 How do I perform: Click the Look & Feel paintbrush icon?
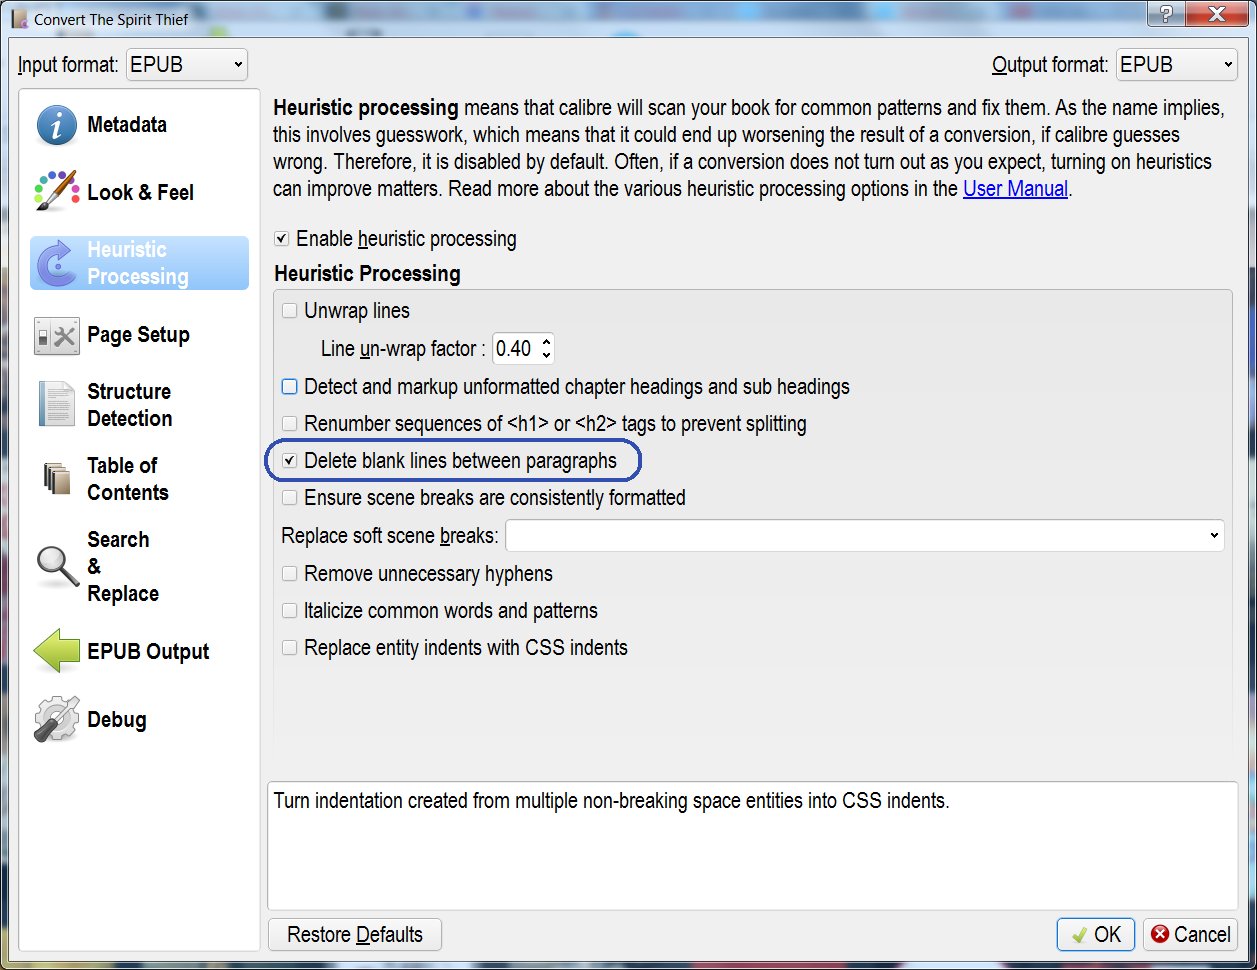point(57,193)
